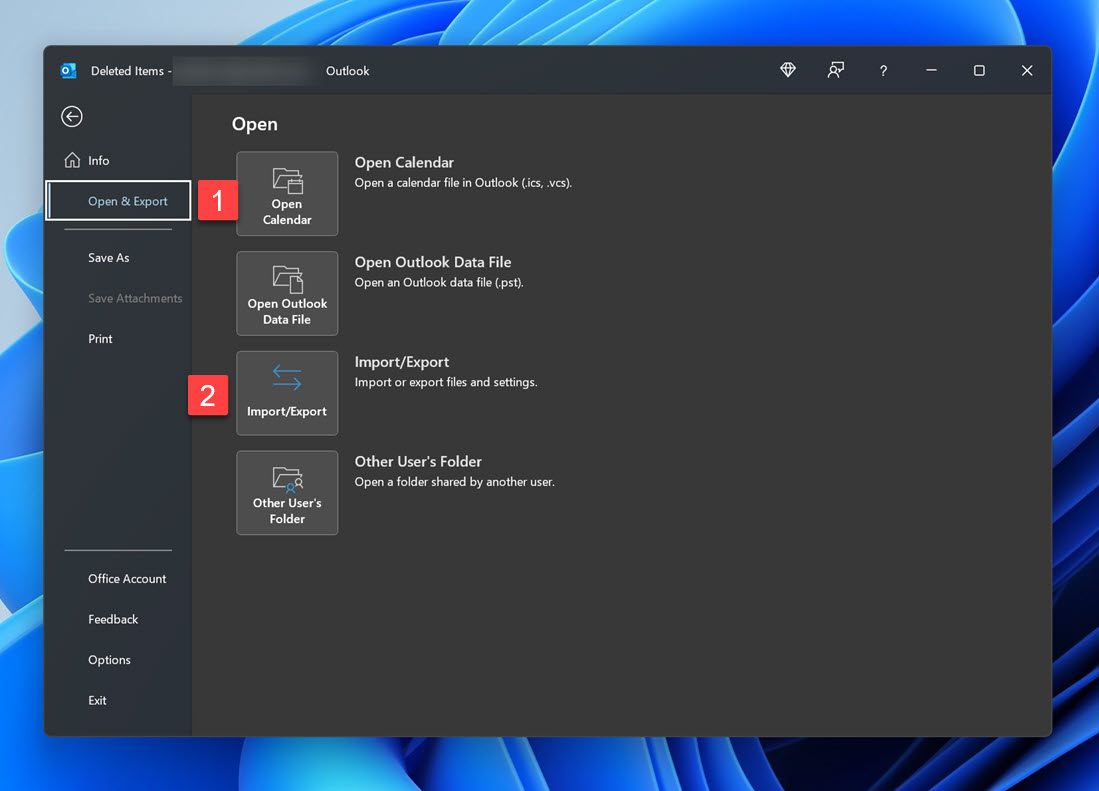Click 'Import or export files and settings.' text

(446, 383)
